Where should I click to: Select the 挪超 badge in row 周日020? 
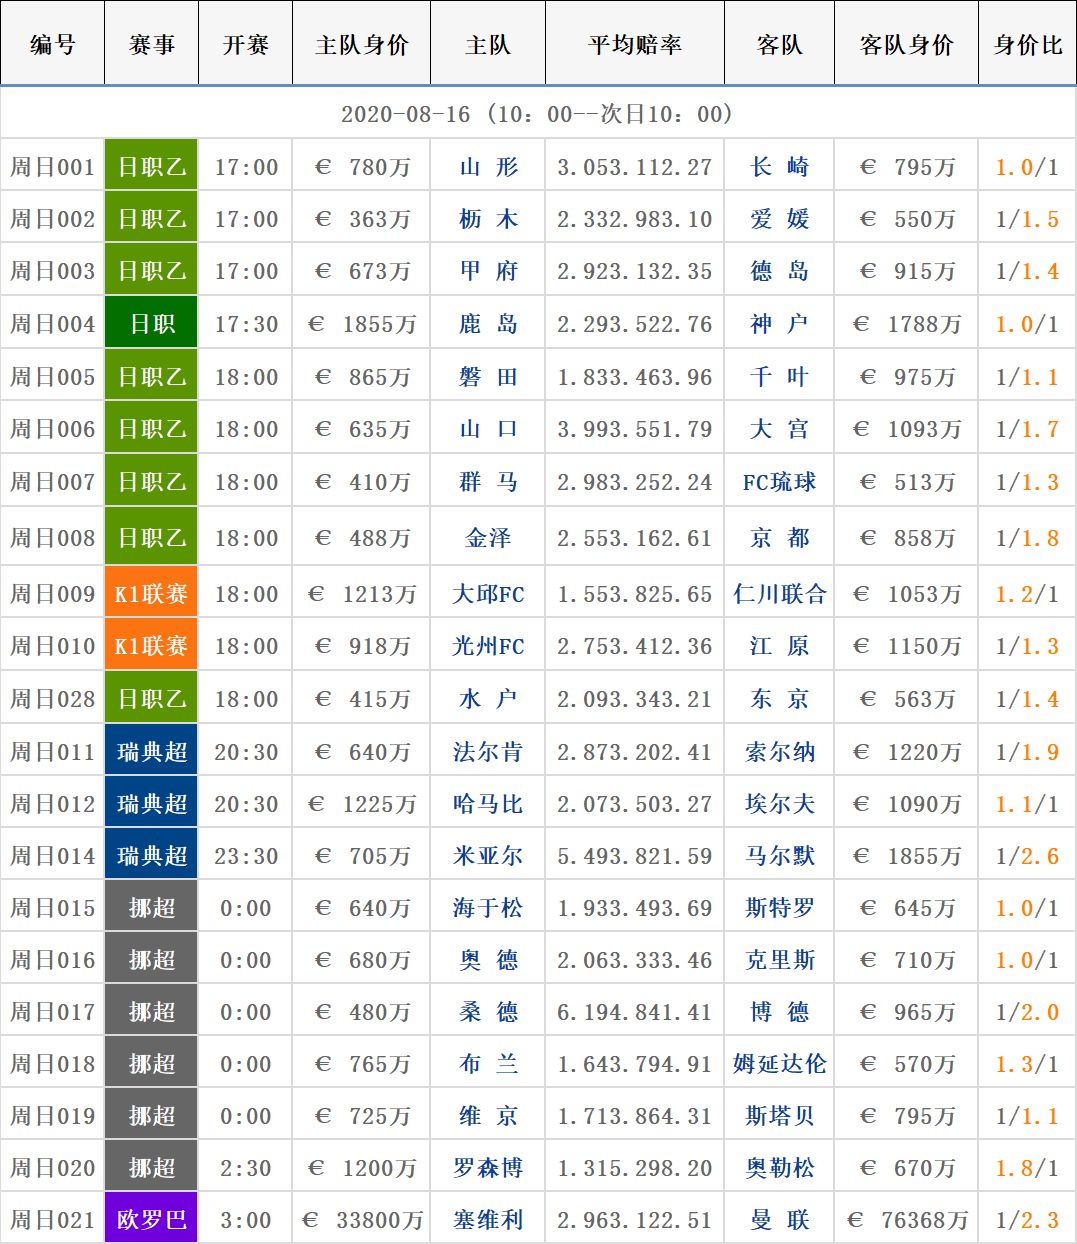(152, 1168)
